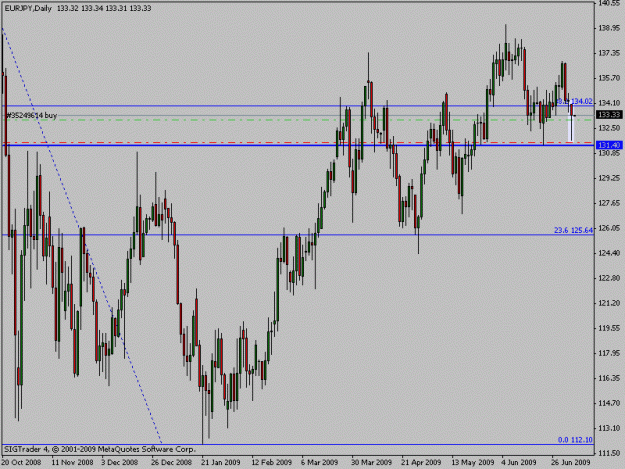Click the 21 Apr 2009 date label
625x469 pixels.
click(x=421, y=462)
